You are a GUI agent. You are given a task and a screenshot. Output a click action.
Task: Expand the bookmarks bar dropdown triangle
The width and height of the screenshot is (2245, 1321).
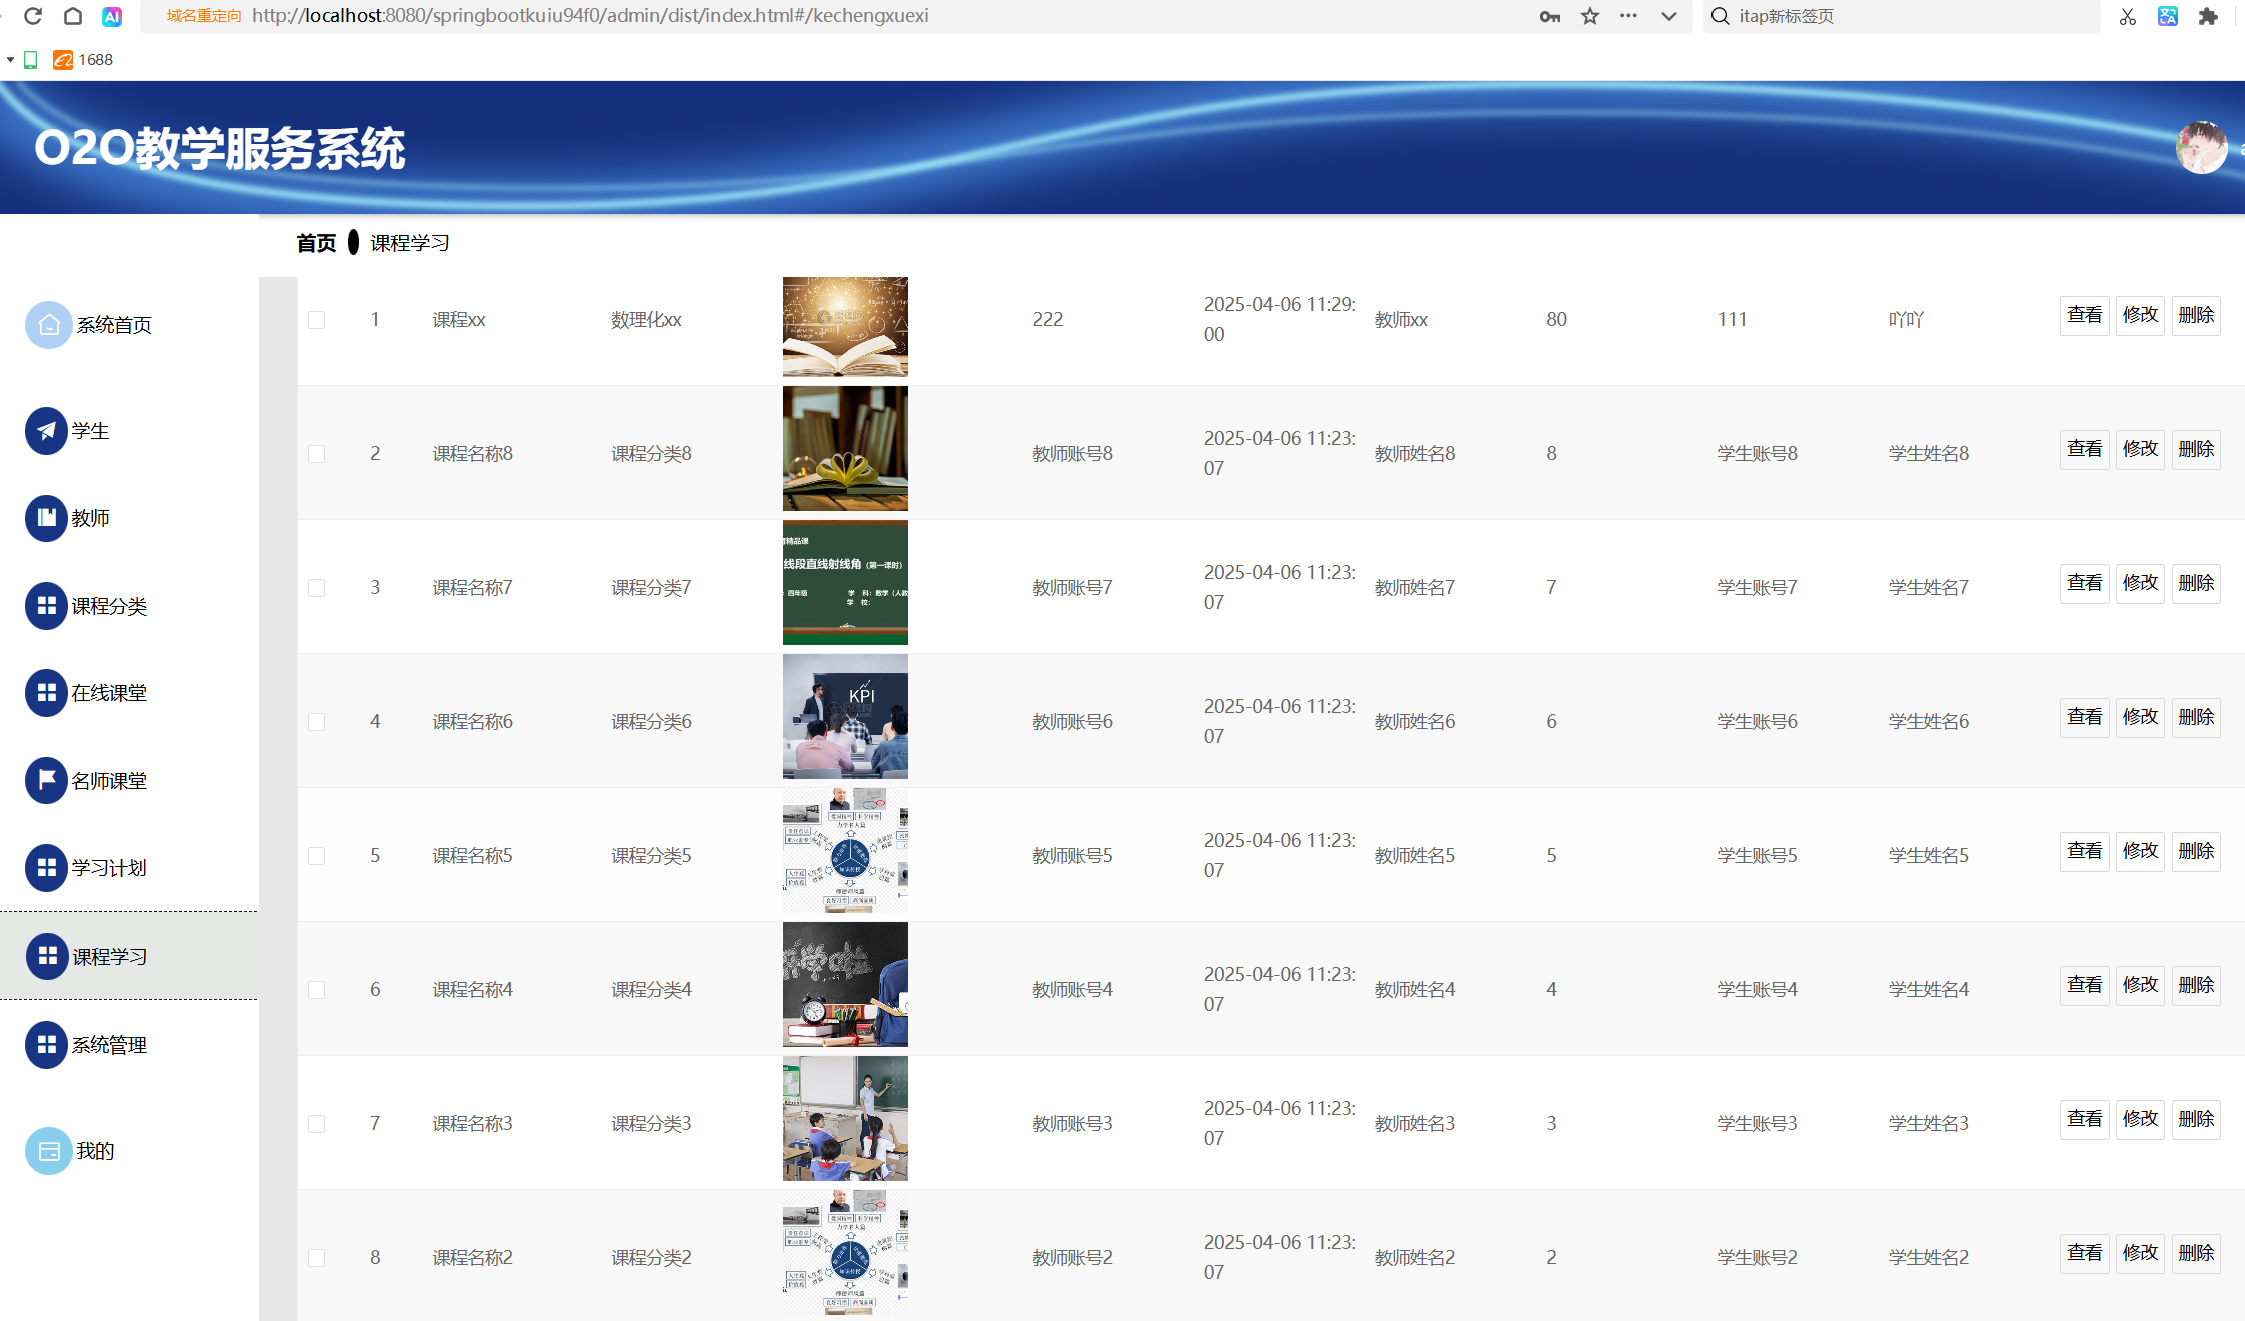10,60
